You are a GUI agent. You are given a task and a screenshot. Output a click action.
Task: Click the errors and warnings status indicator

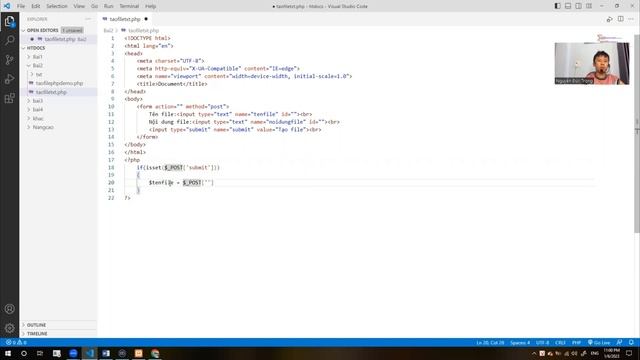point(16,342)
